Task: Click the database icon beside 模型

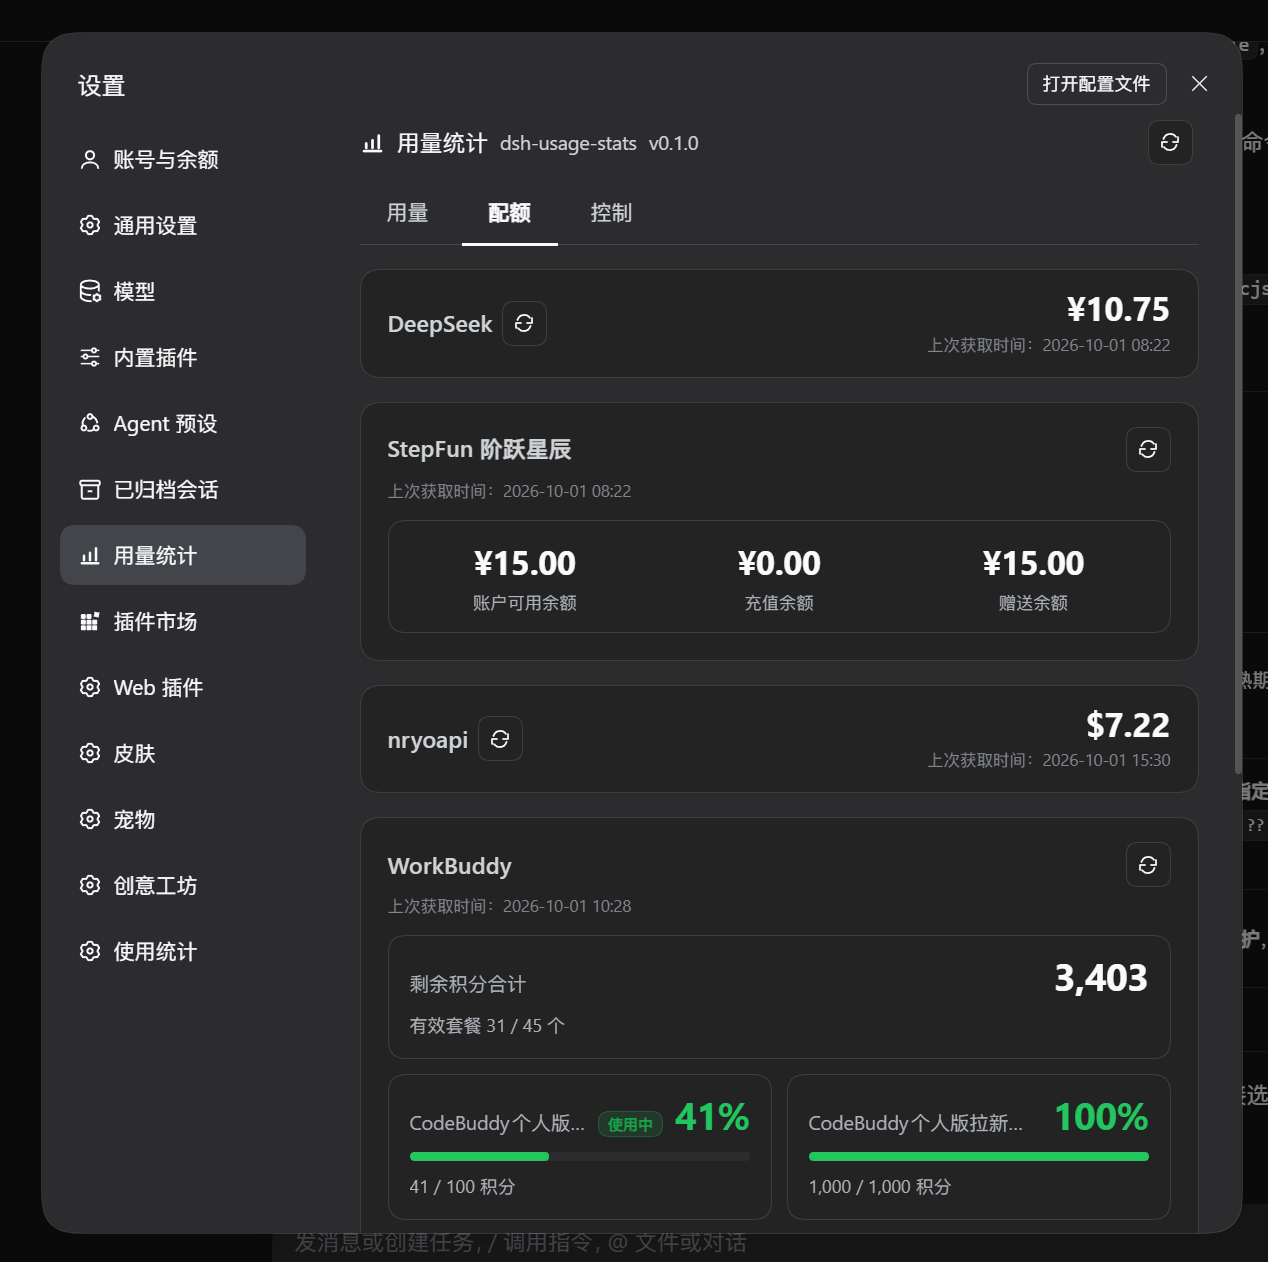Action: pos(90,291)
